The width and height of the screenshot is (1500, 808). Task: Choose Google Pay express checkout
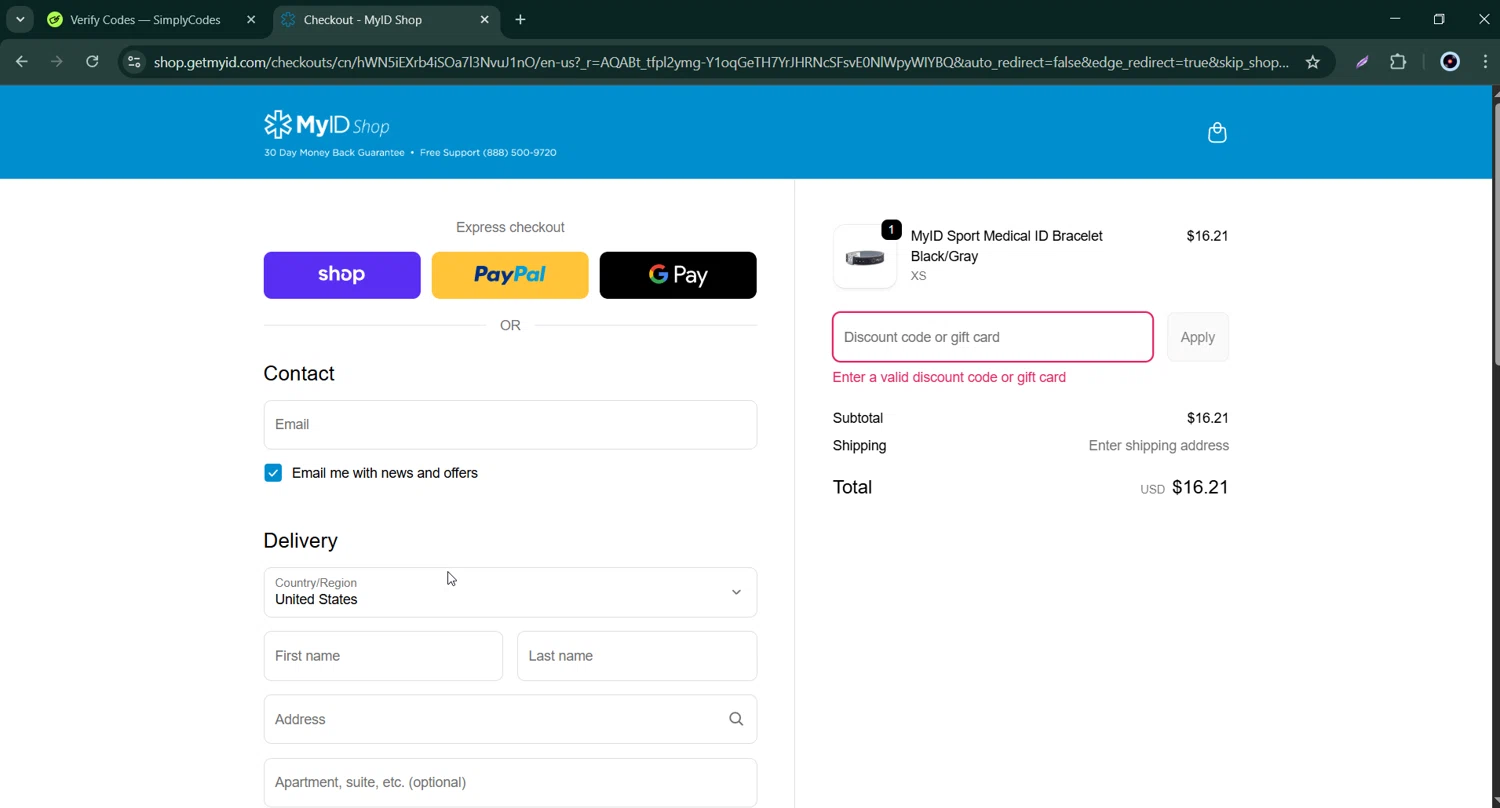pyautogui.click(x=678, y=275)
